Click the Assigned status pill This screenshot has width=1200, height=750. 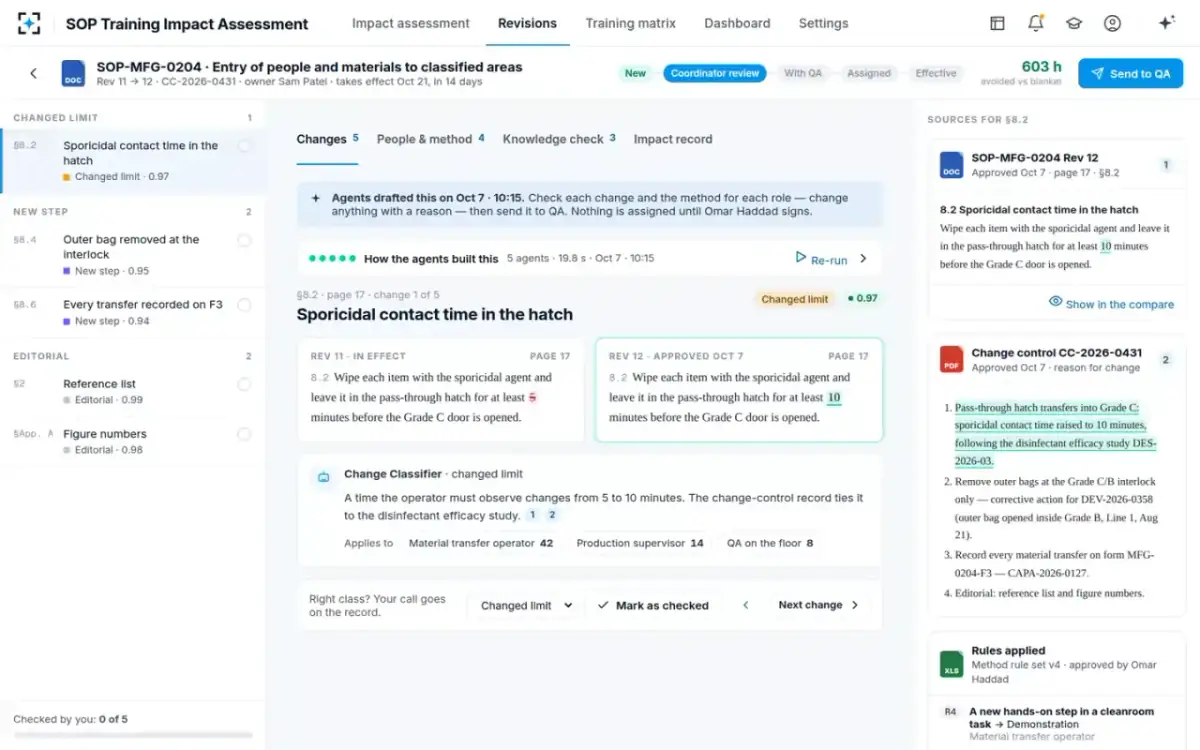click(x=869, y=73)
